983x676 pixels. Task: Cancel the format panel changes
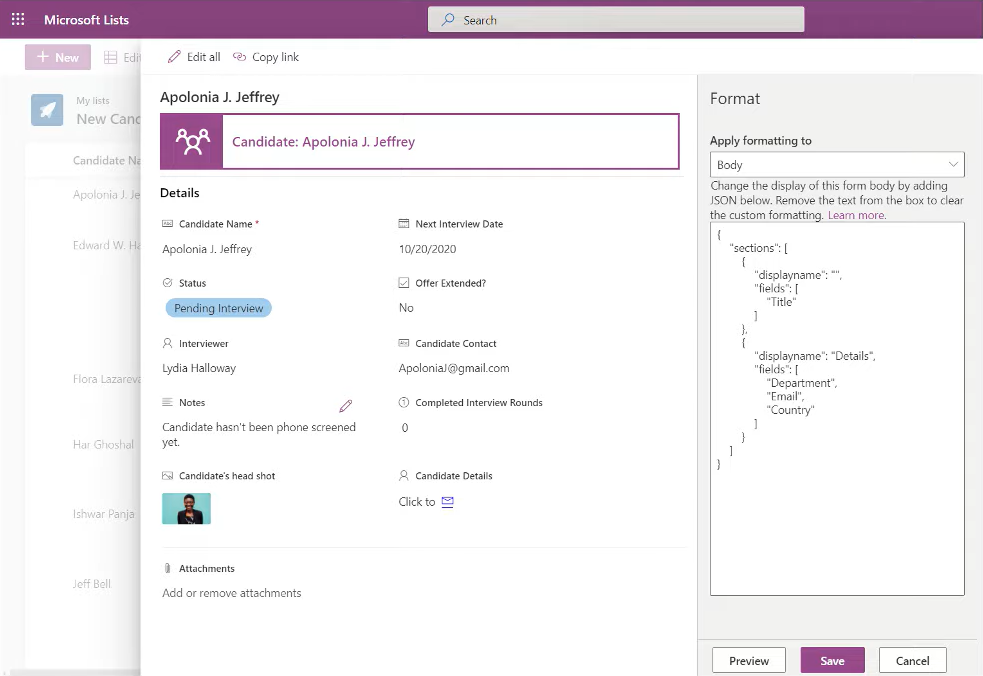coord(912,660)
